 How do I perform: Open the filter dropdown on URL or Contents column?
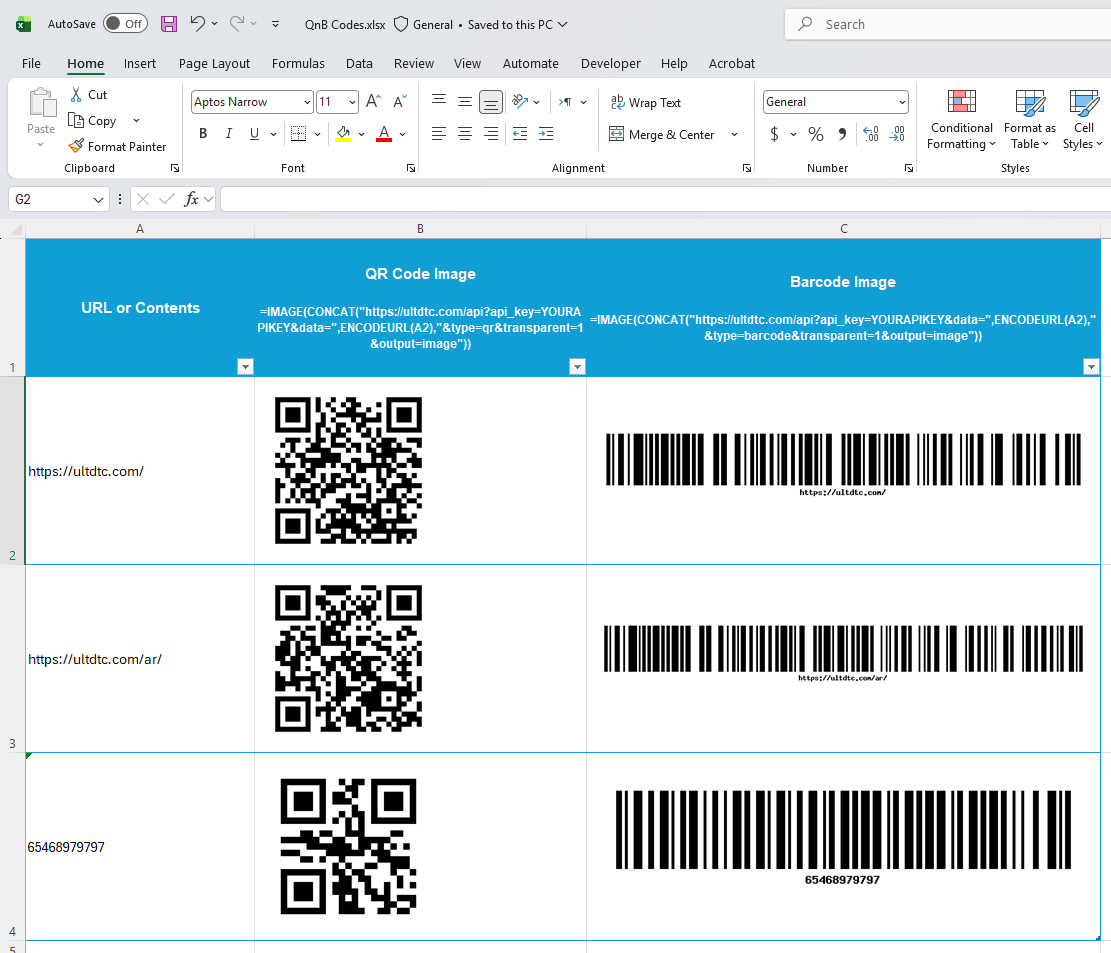pos(245,366)
